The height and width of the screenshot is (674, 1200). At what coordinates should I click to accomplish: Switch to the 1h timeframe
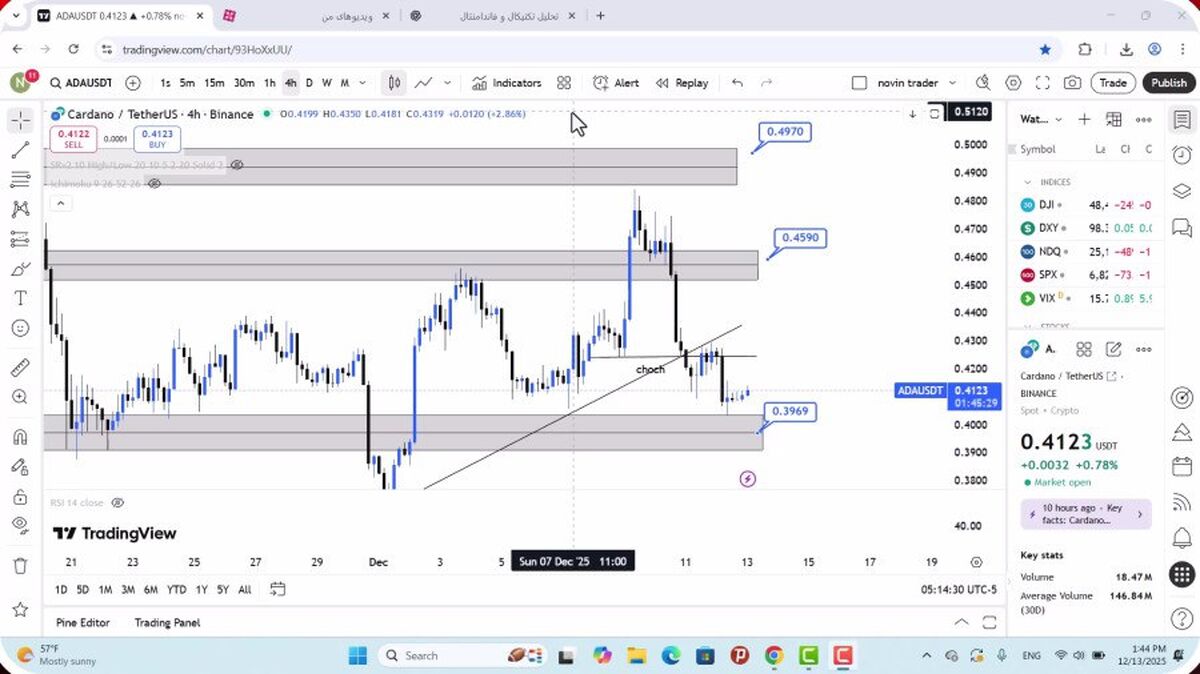269,83
